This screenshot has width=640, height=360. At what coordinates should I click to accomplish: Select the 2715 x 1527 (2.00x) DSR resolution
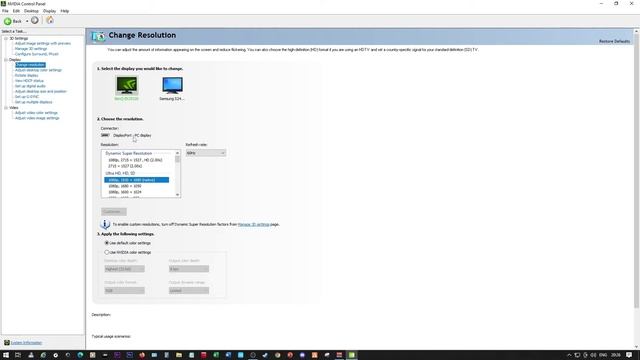125,166
